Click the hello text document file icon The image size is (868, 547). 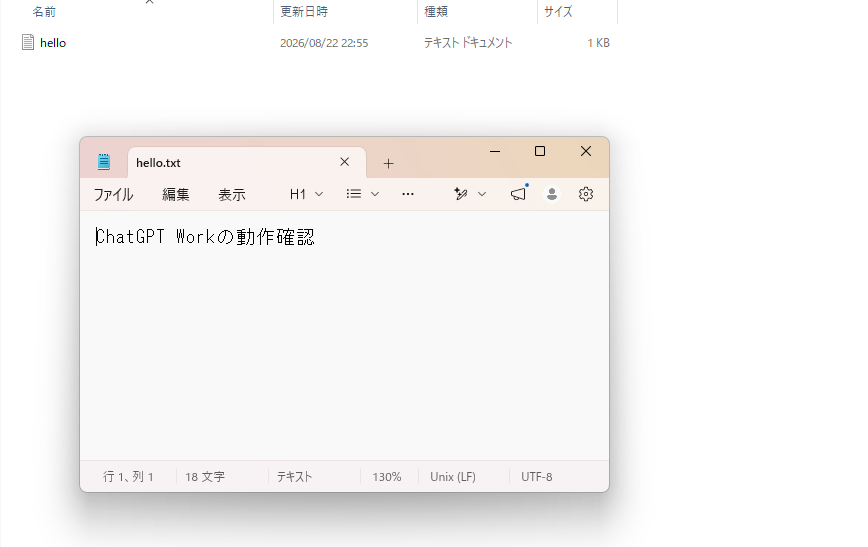(x=28, y=42)
